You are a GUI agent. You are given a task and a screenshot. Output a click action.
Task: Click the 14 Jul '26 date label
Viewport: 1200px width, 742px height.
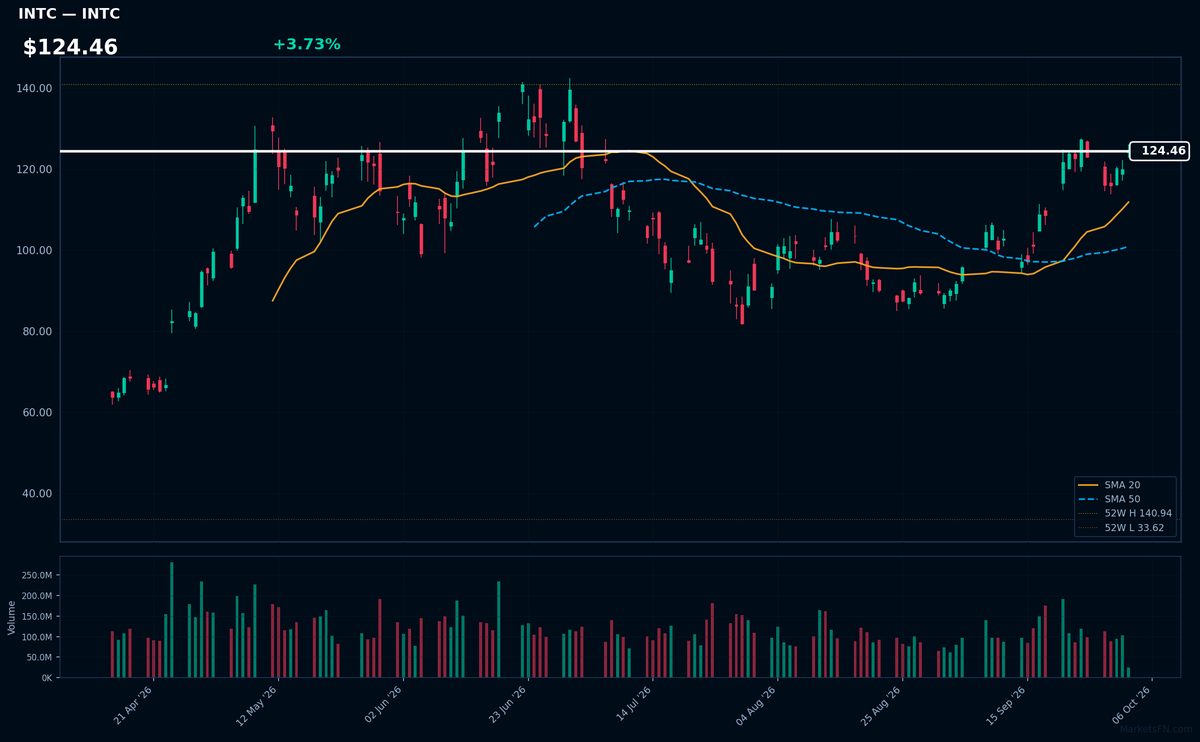tap(634, 706)
